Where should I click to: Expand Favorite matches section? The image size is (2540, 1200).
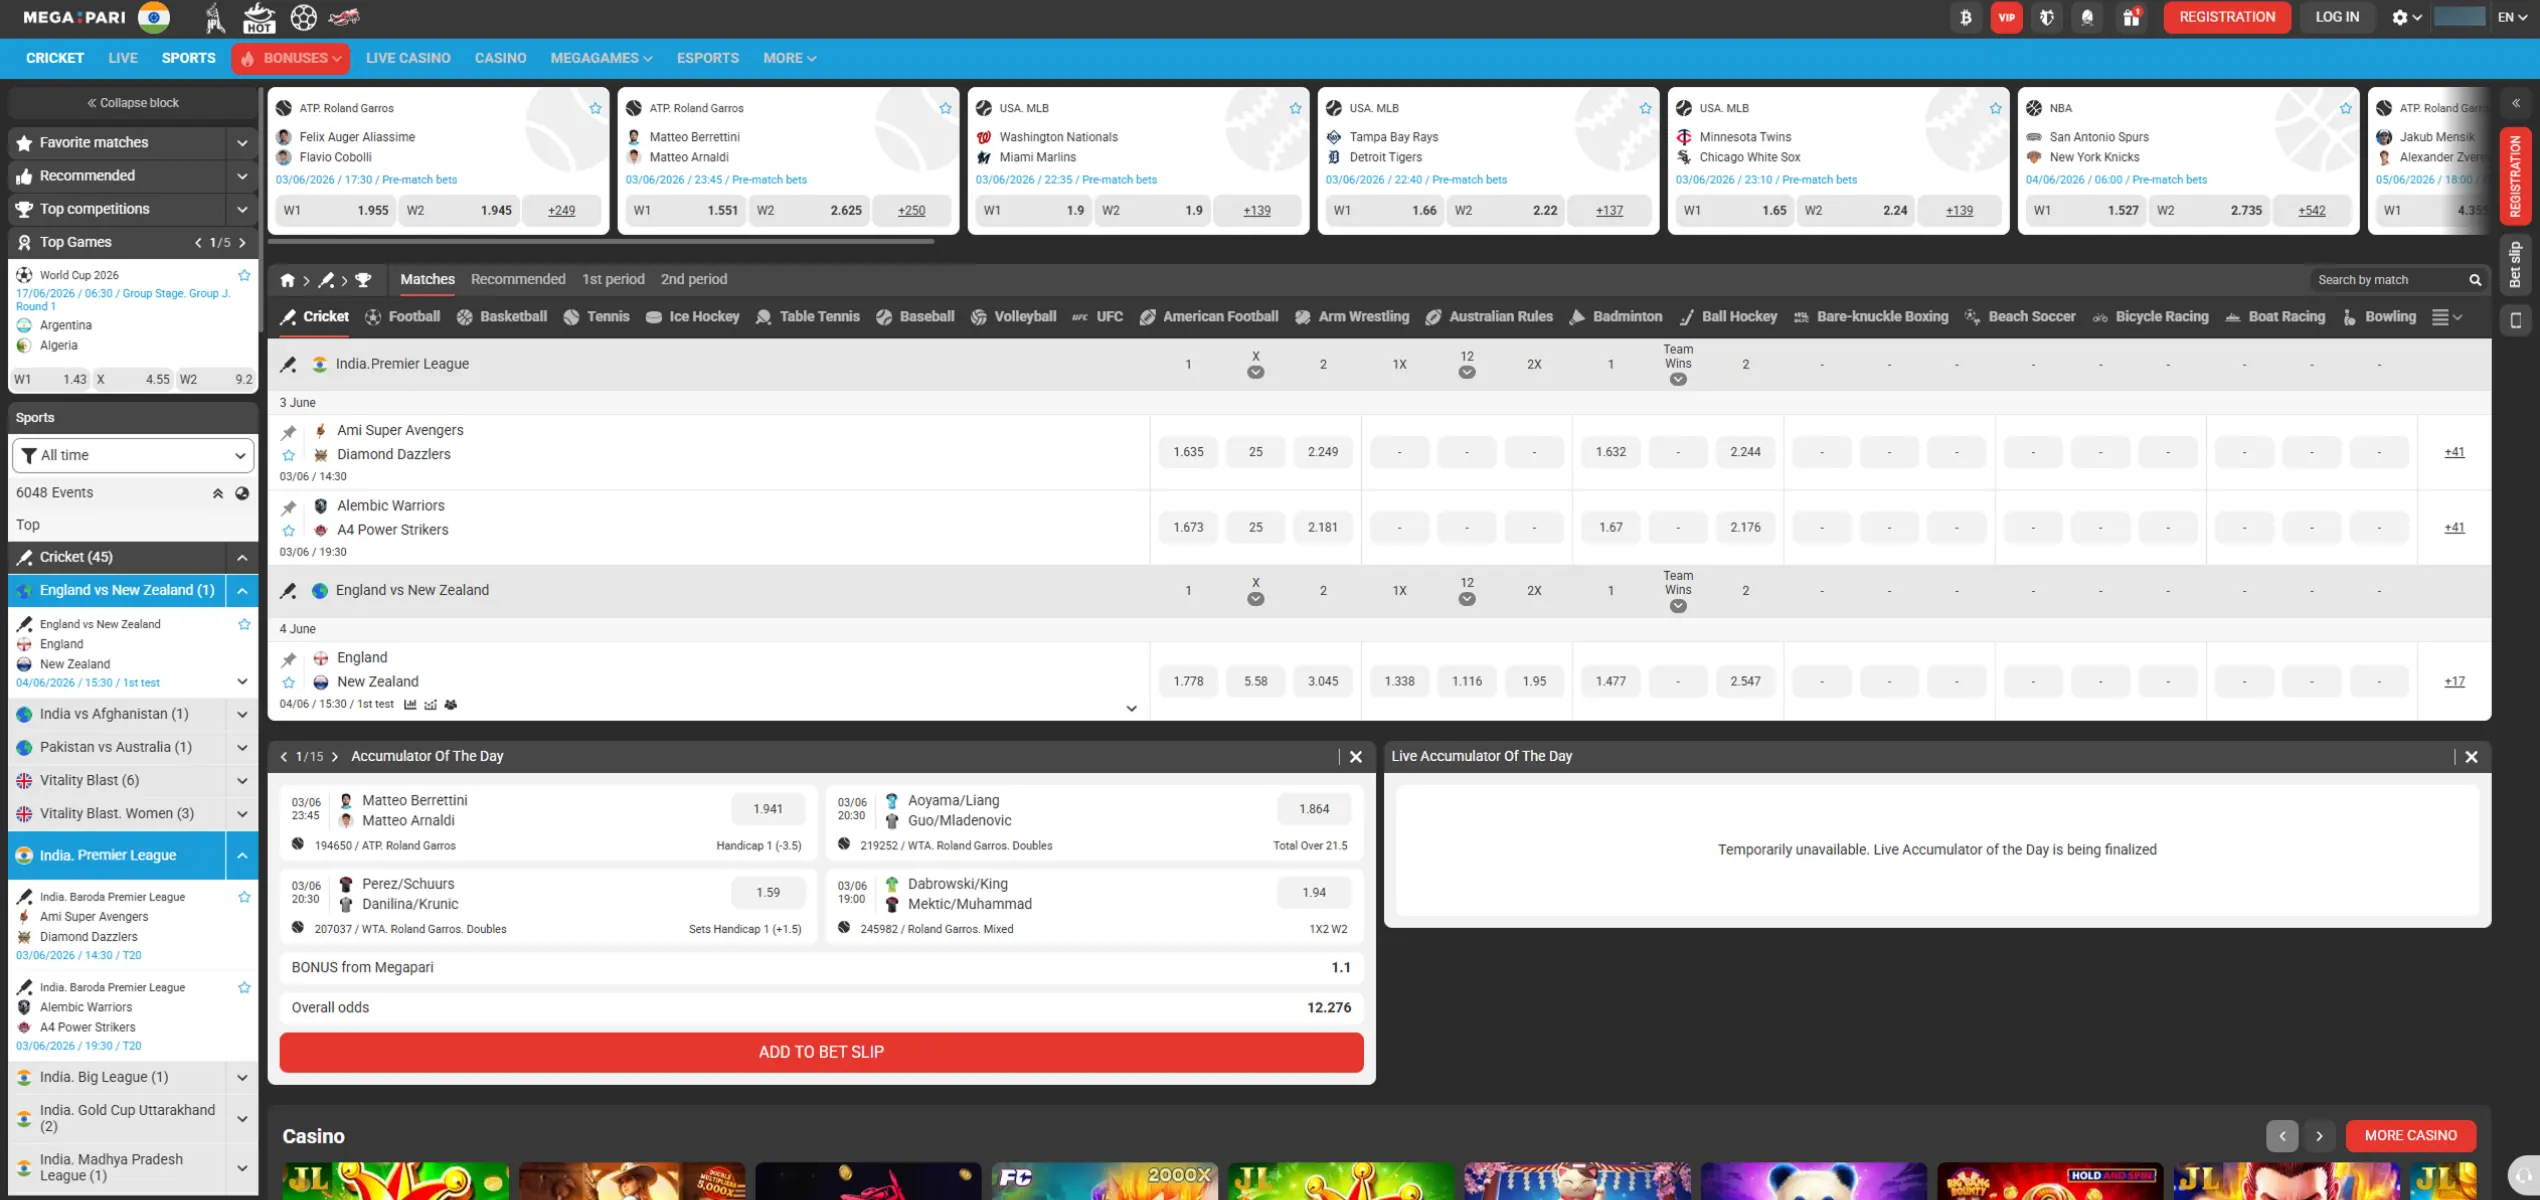tap(242, 143)
